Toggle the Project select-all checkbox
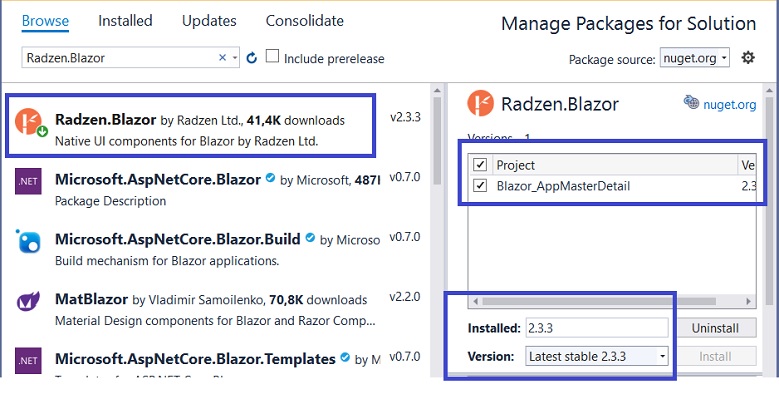Image resolution: width=779 pixels, height=409 pixels. [x=480, y=164]
